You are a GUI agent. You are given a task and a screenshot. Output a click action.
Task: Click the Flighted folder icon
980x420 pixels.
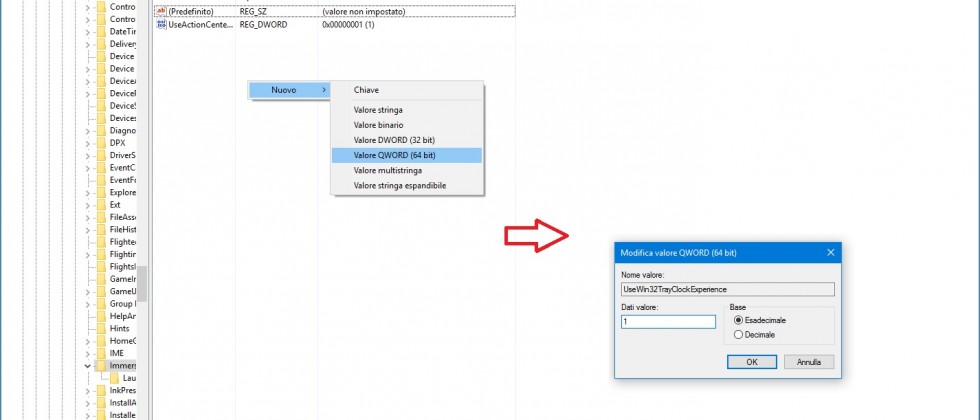tap(101, 242)
